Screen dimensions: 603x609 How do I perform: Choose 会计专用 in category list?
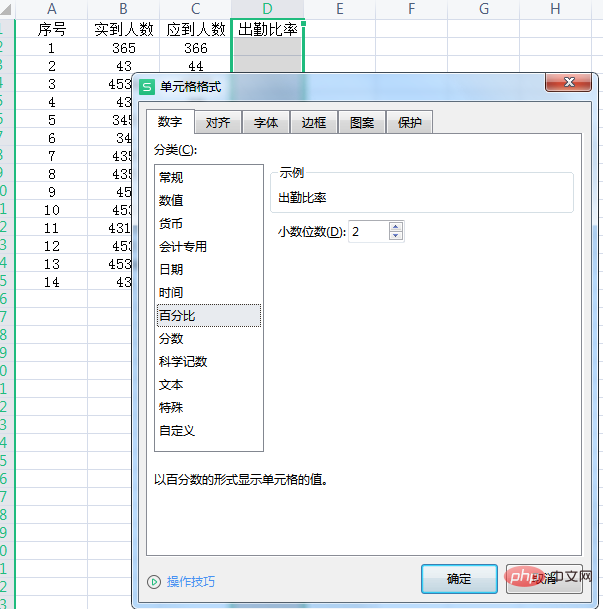(x=209, y=247)
